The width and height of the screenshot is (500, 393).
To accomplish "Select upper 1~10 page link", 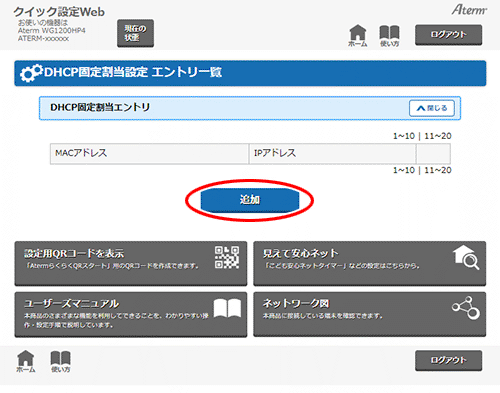I will point(404,136).
